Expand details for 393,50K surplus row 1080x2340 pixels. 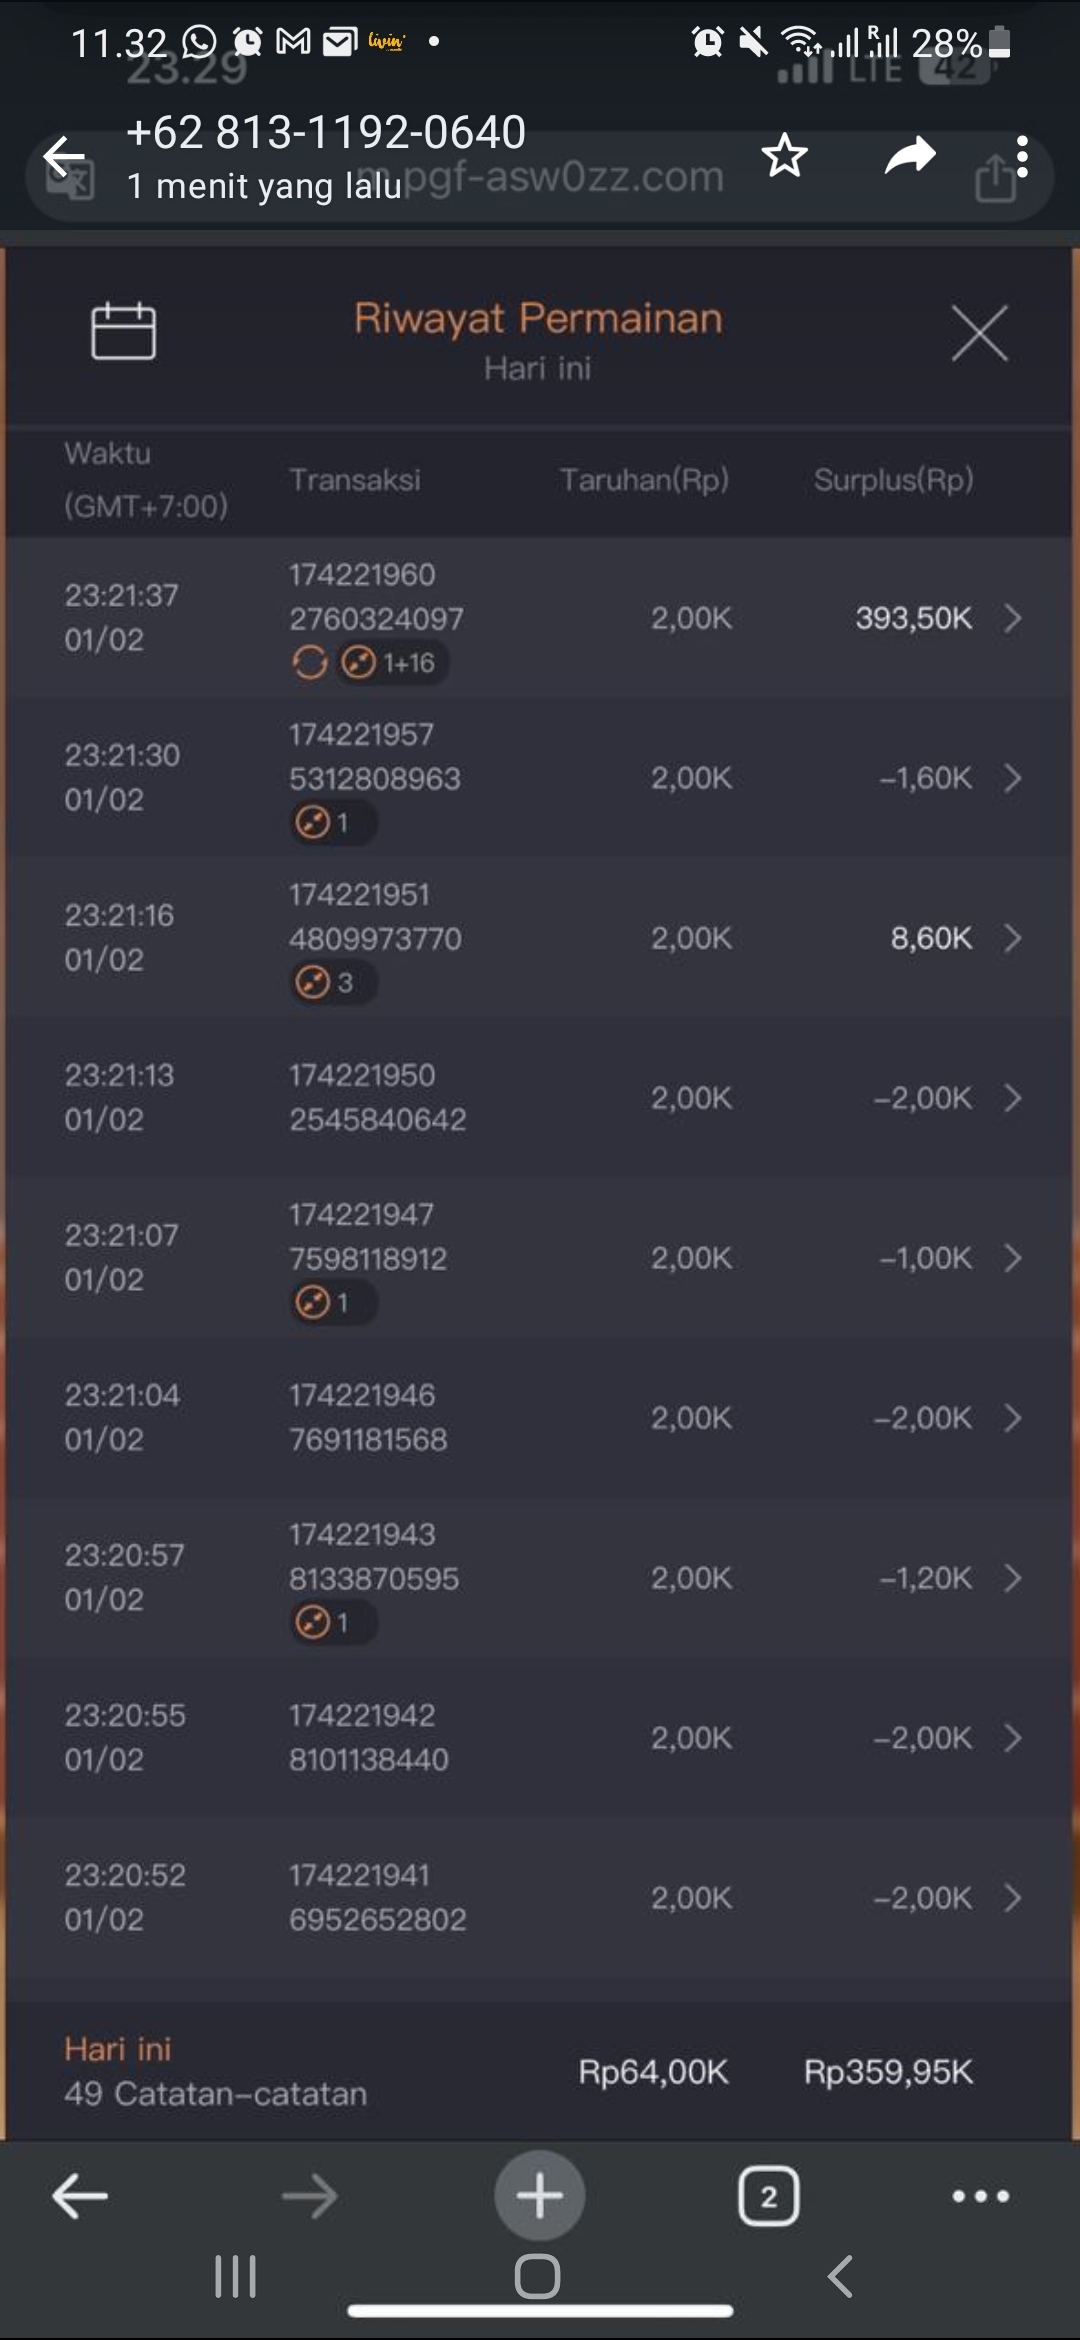(x=1012, y=618)
